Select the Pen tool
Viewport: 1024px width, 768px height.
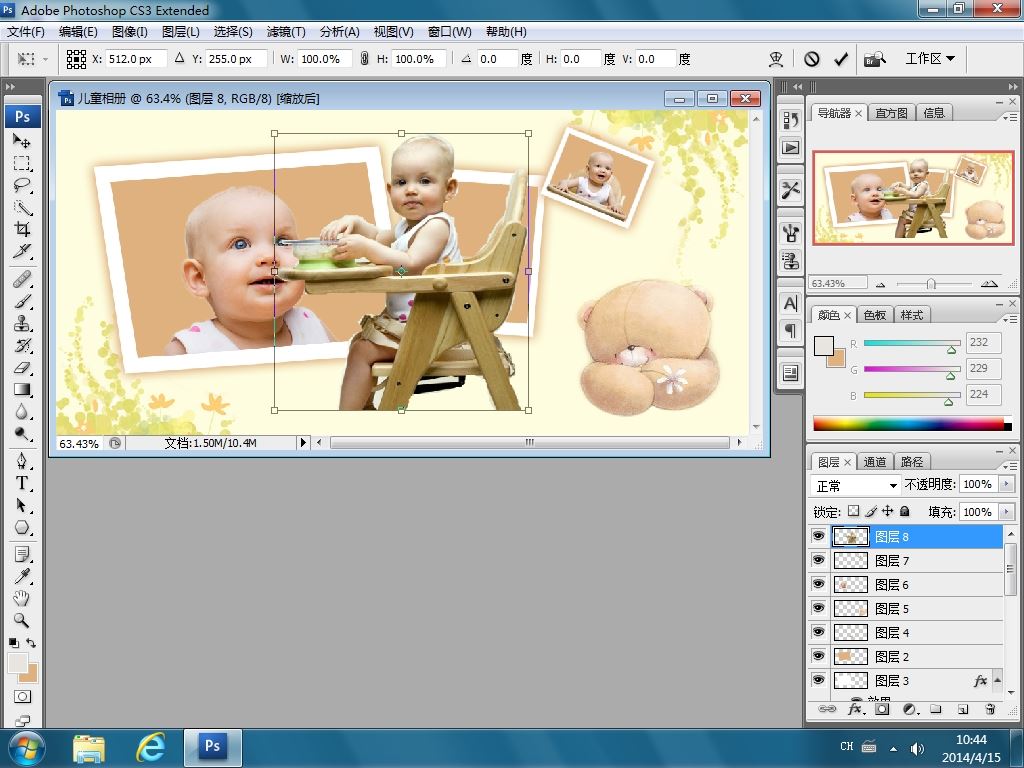[22, 461]
